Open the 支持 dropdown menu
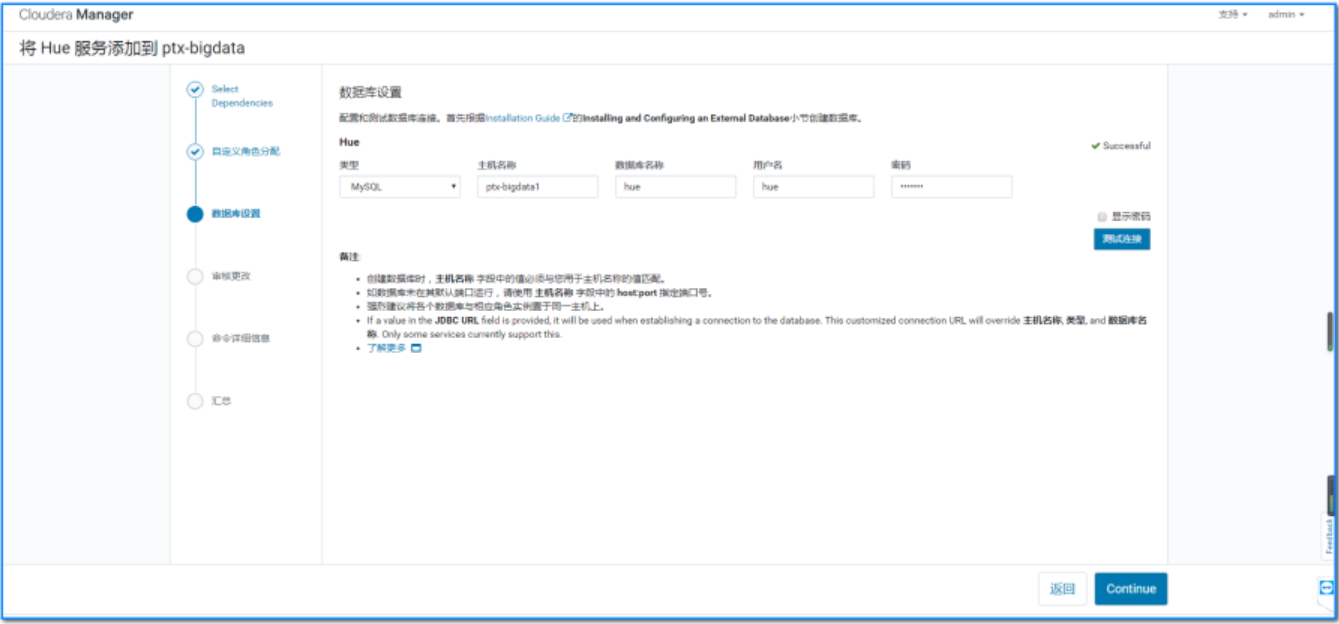The height and width of the screenshot is (624, 1339). [x=1232, y=15]
